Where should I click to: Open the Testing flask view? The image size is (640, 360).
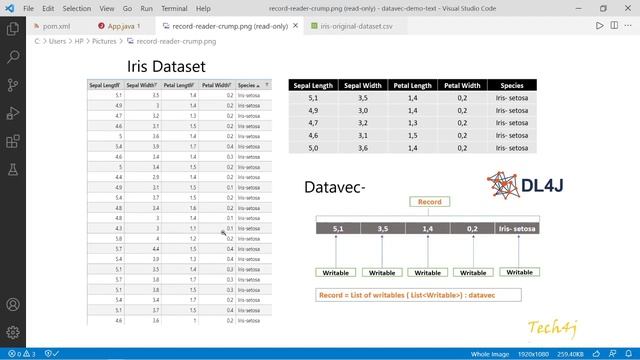click(x=13, y=169)
